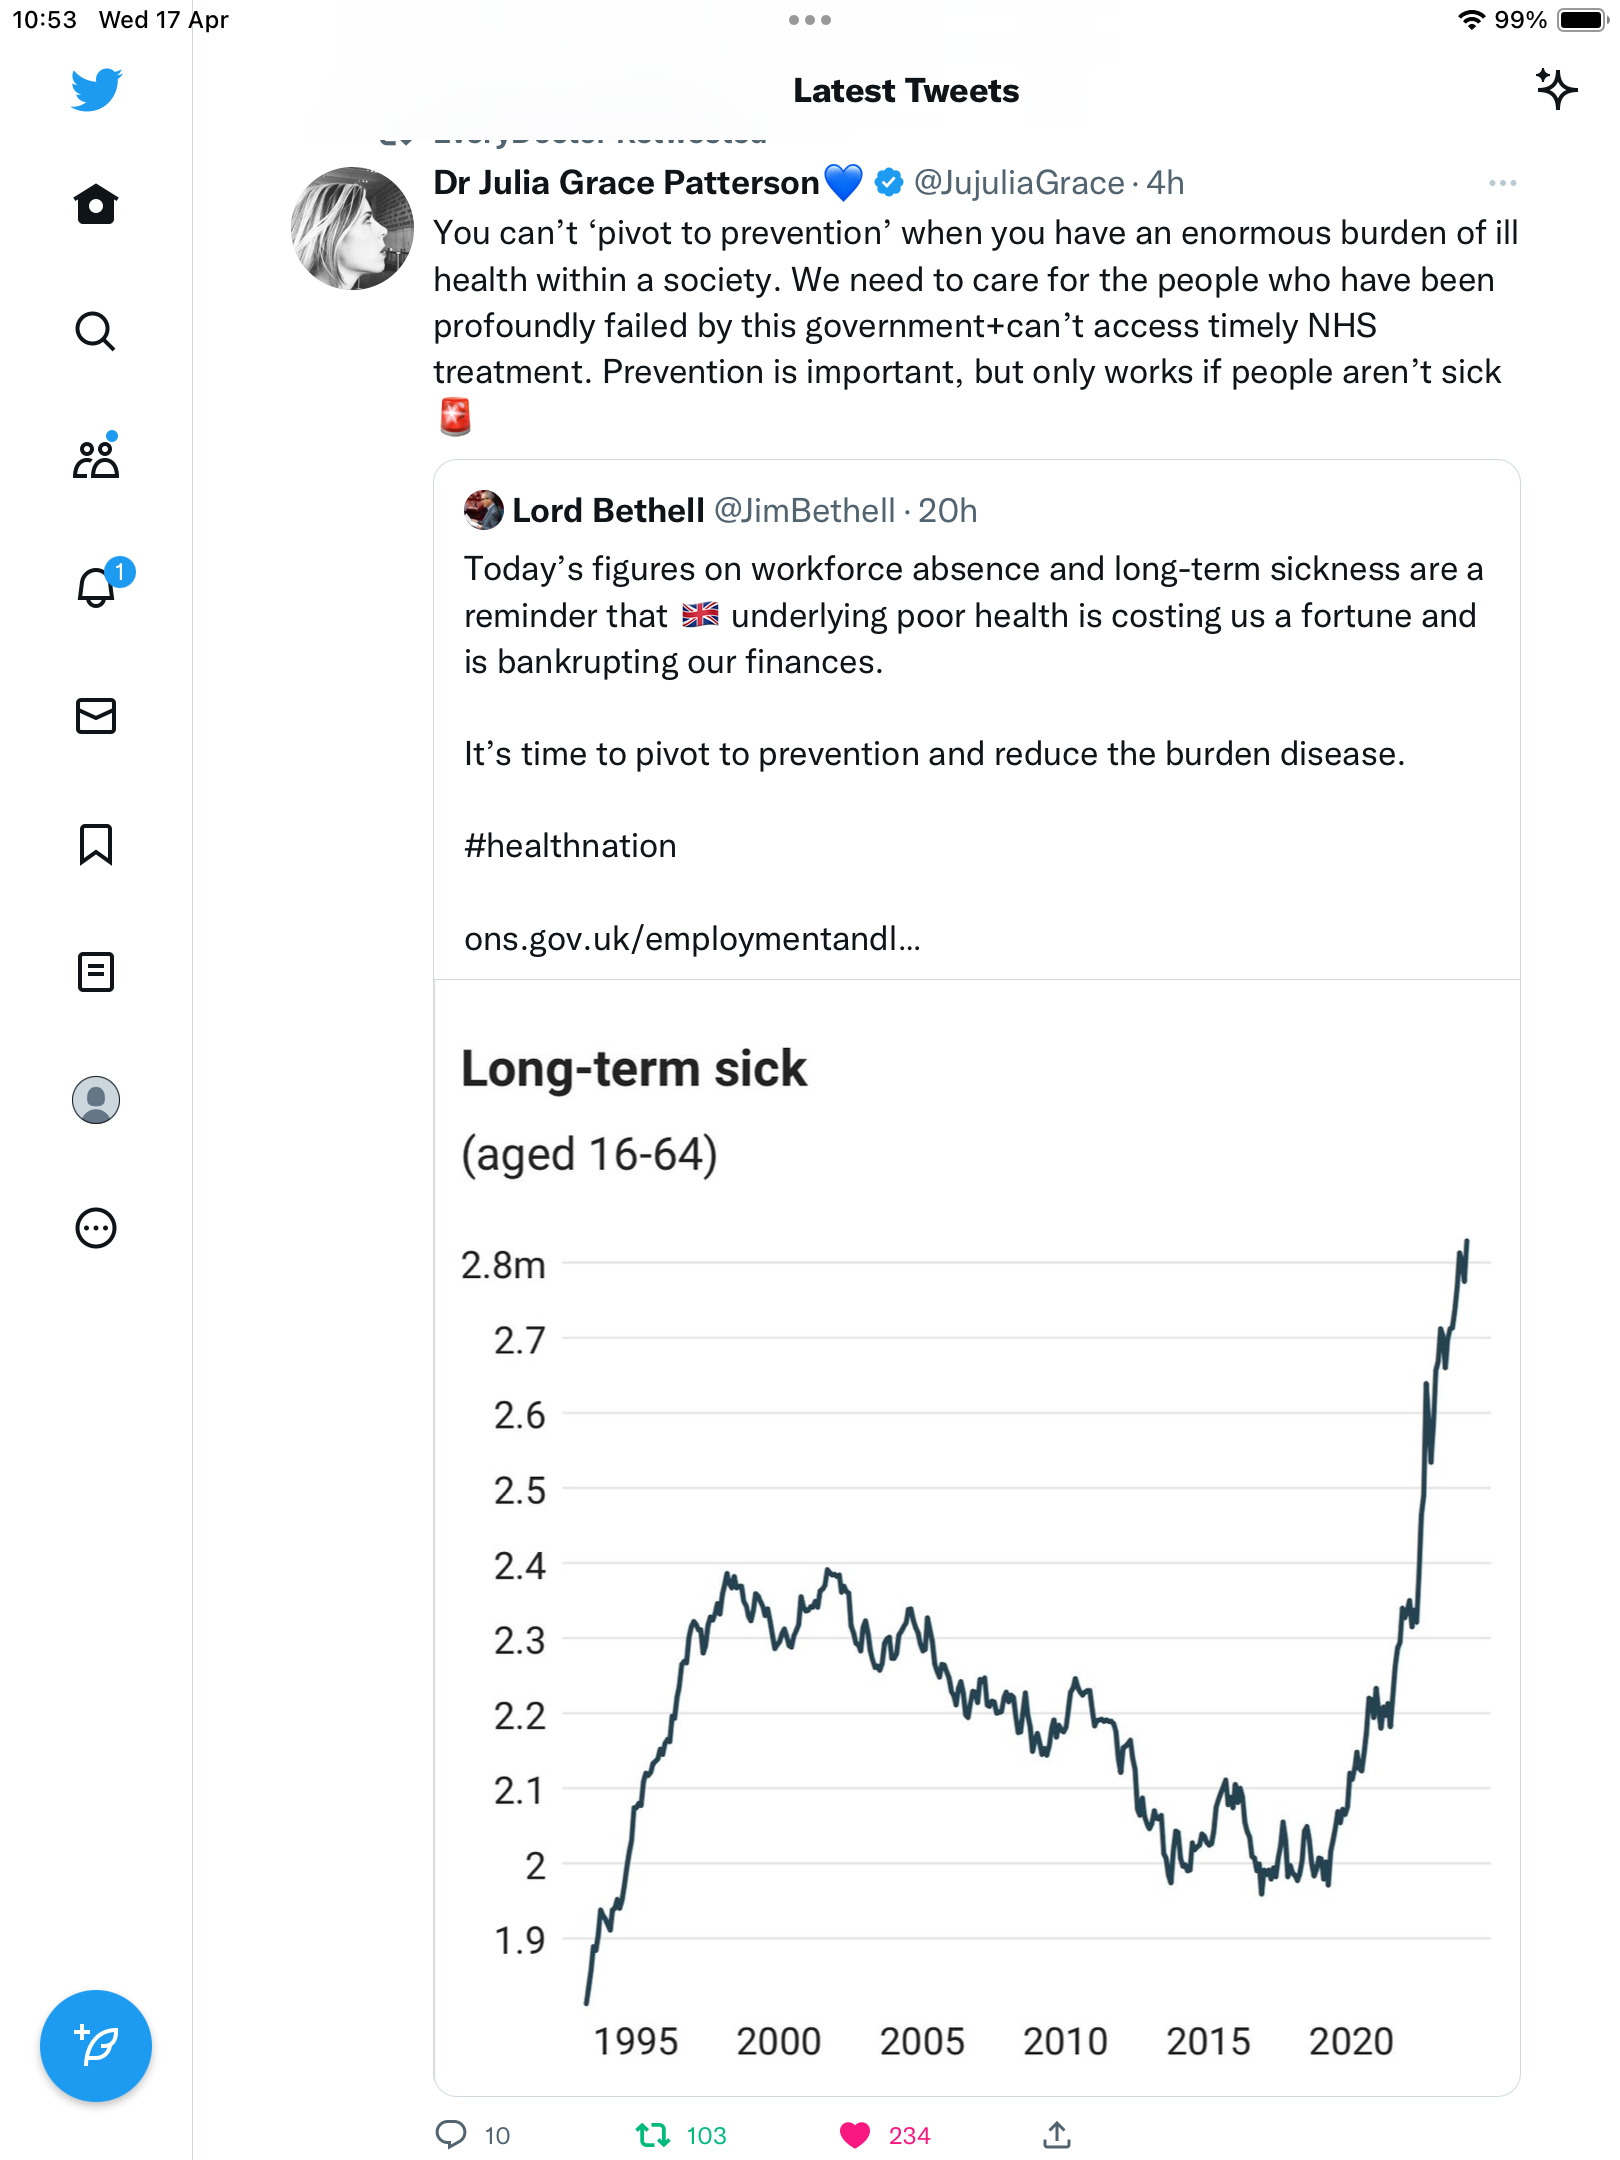Tap the compose new tweet button
This screenshot has width=1620, height=2160.
pyautogui.click(x=96, y=2046)
